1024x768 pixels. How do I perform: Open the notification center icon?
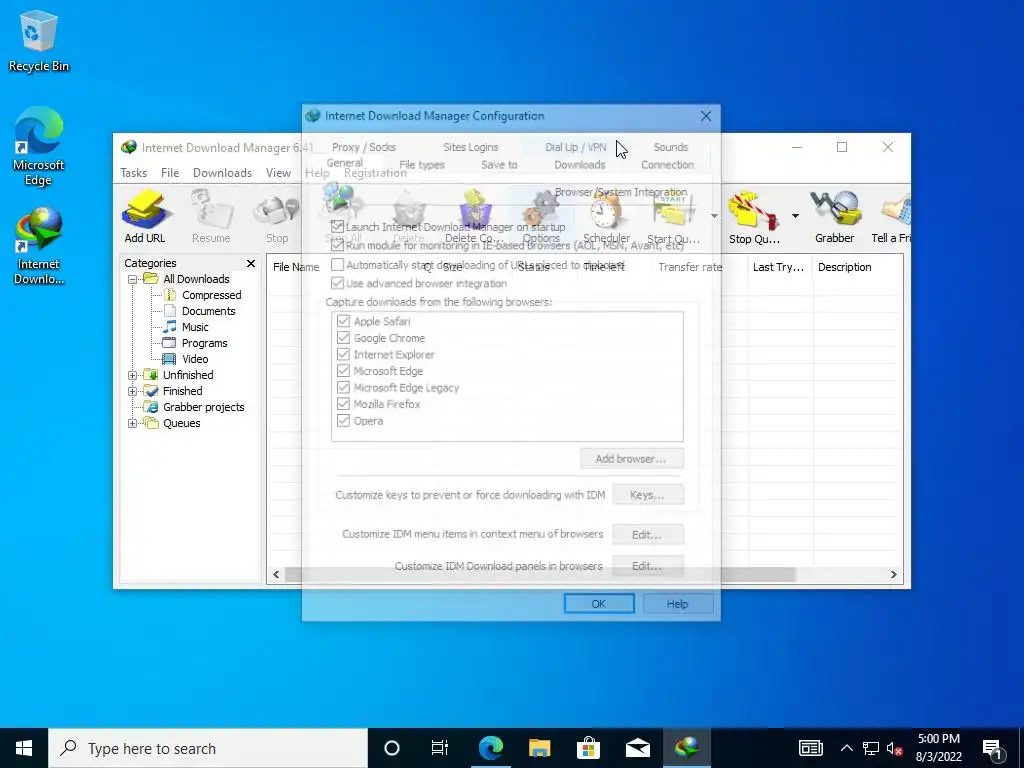(992, 748)
